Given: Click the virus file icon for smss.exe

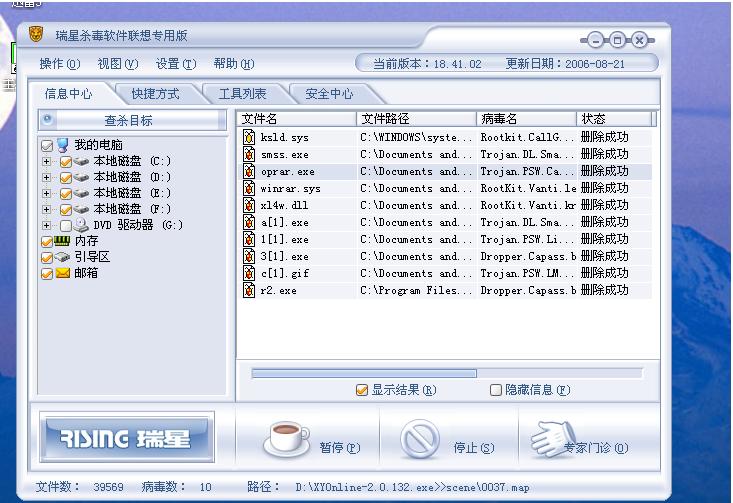Looking at the screenshot, I should pos(249,154).
